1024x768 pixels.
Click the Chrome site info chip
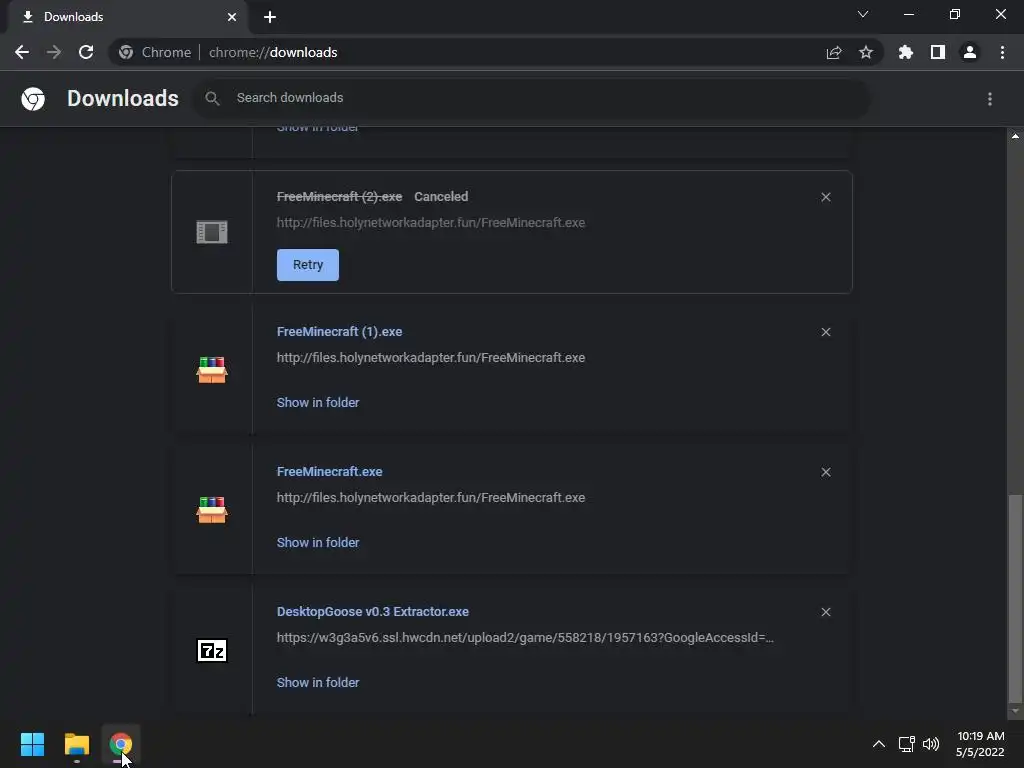[155, 52]
